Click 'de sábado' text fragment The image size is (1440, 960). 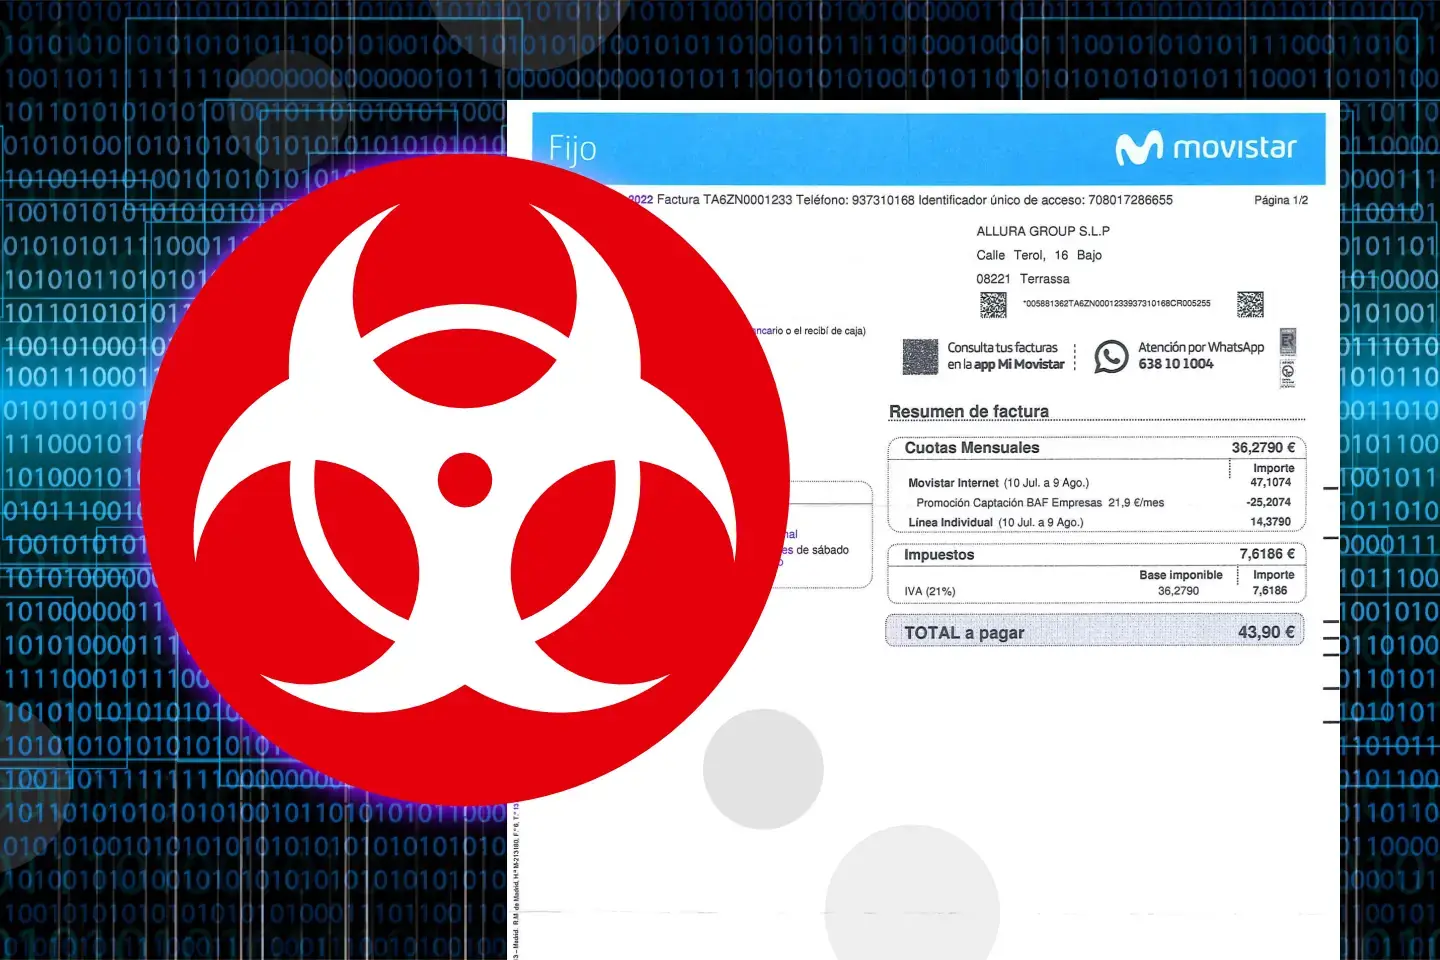tap(822, 550)
